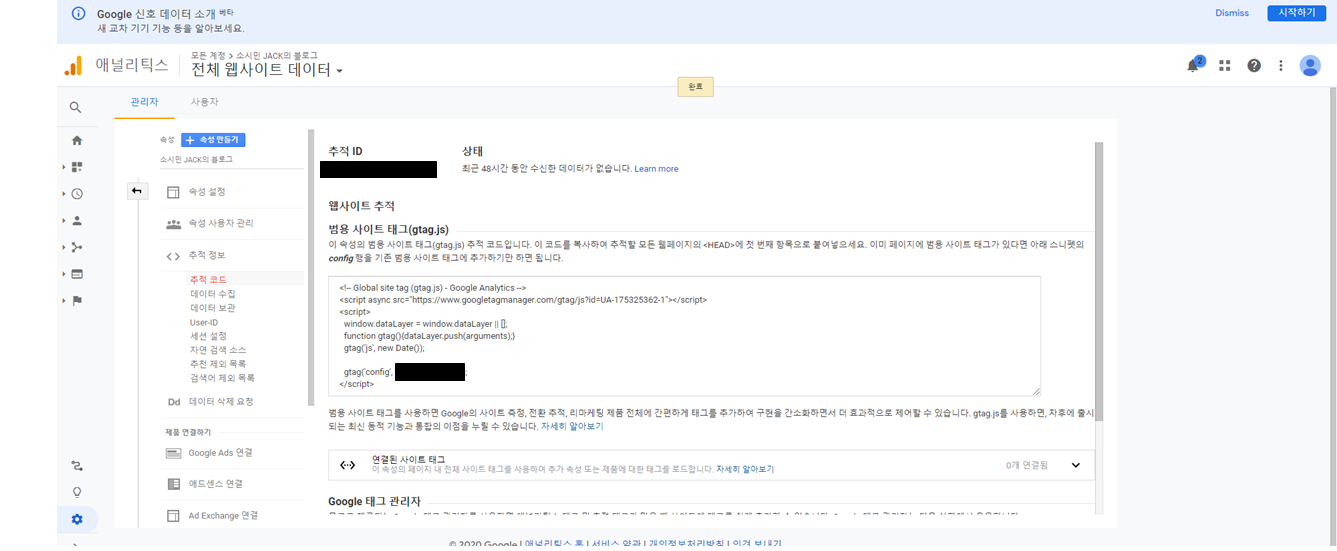Expand the Conversions sidebar arrow

coord(64,300)
